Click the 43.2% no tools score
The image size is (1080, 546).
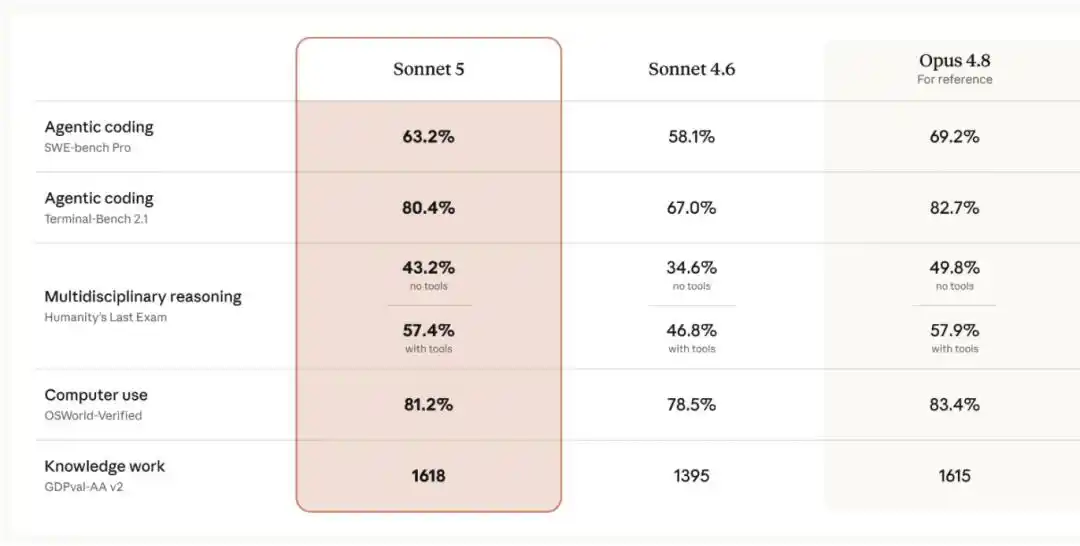[x=428, y=267]
